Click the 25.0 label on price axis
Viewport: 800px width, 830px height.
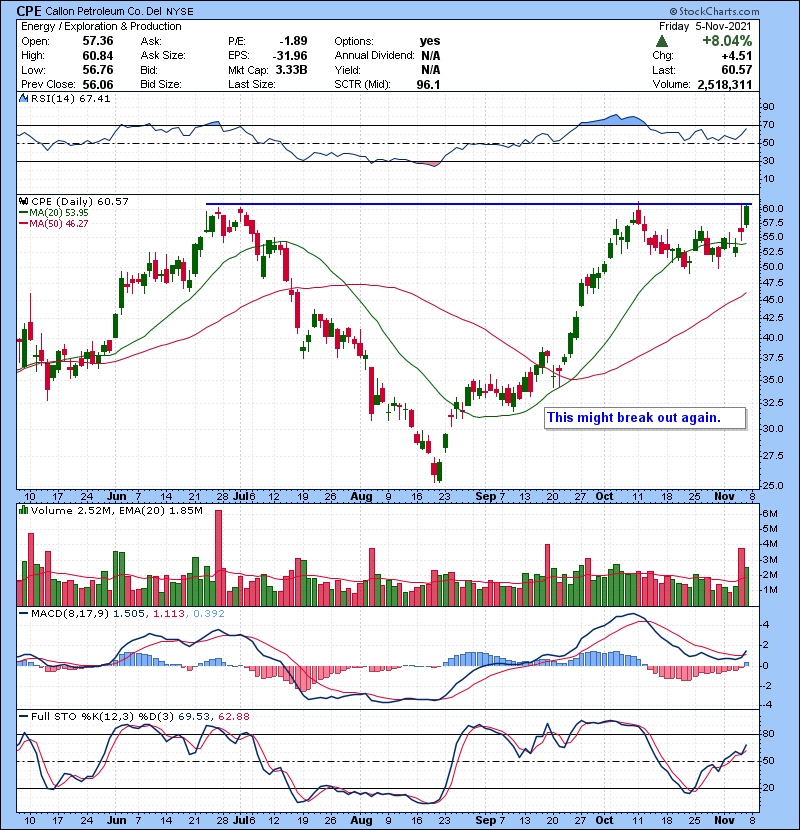coord(773,485)
